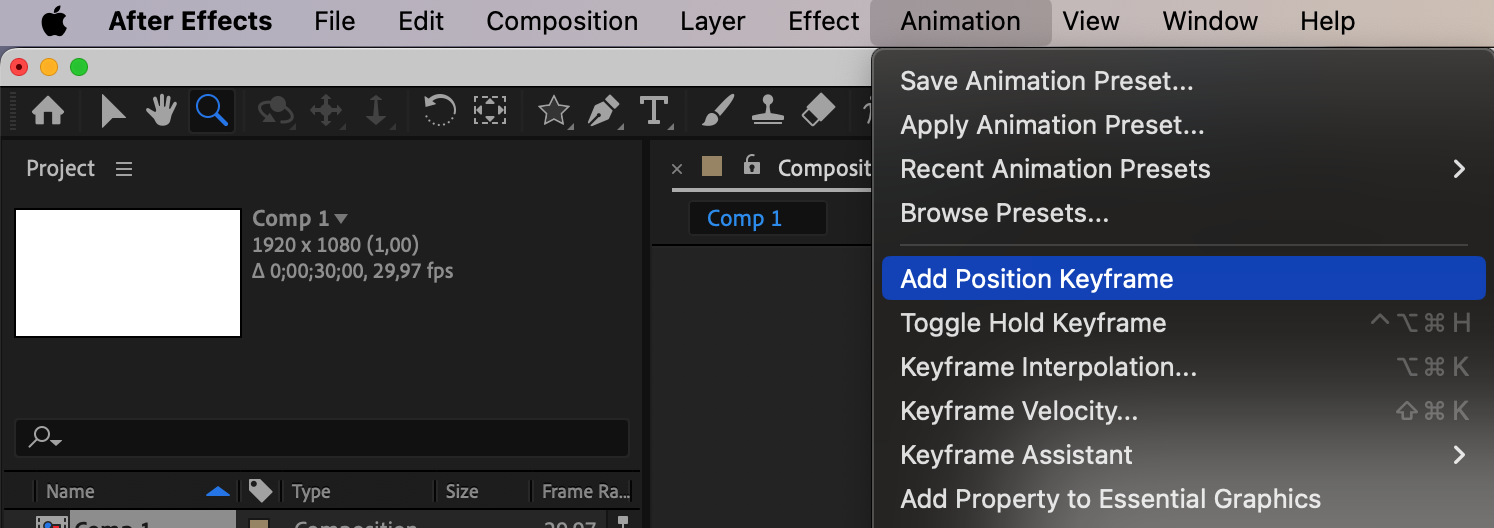Open the Composition menu
The width and height of the screenshot is (1494, 528).
coord(562,21)
